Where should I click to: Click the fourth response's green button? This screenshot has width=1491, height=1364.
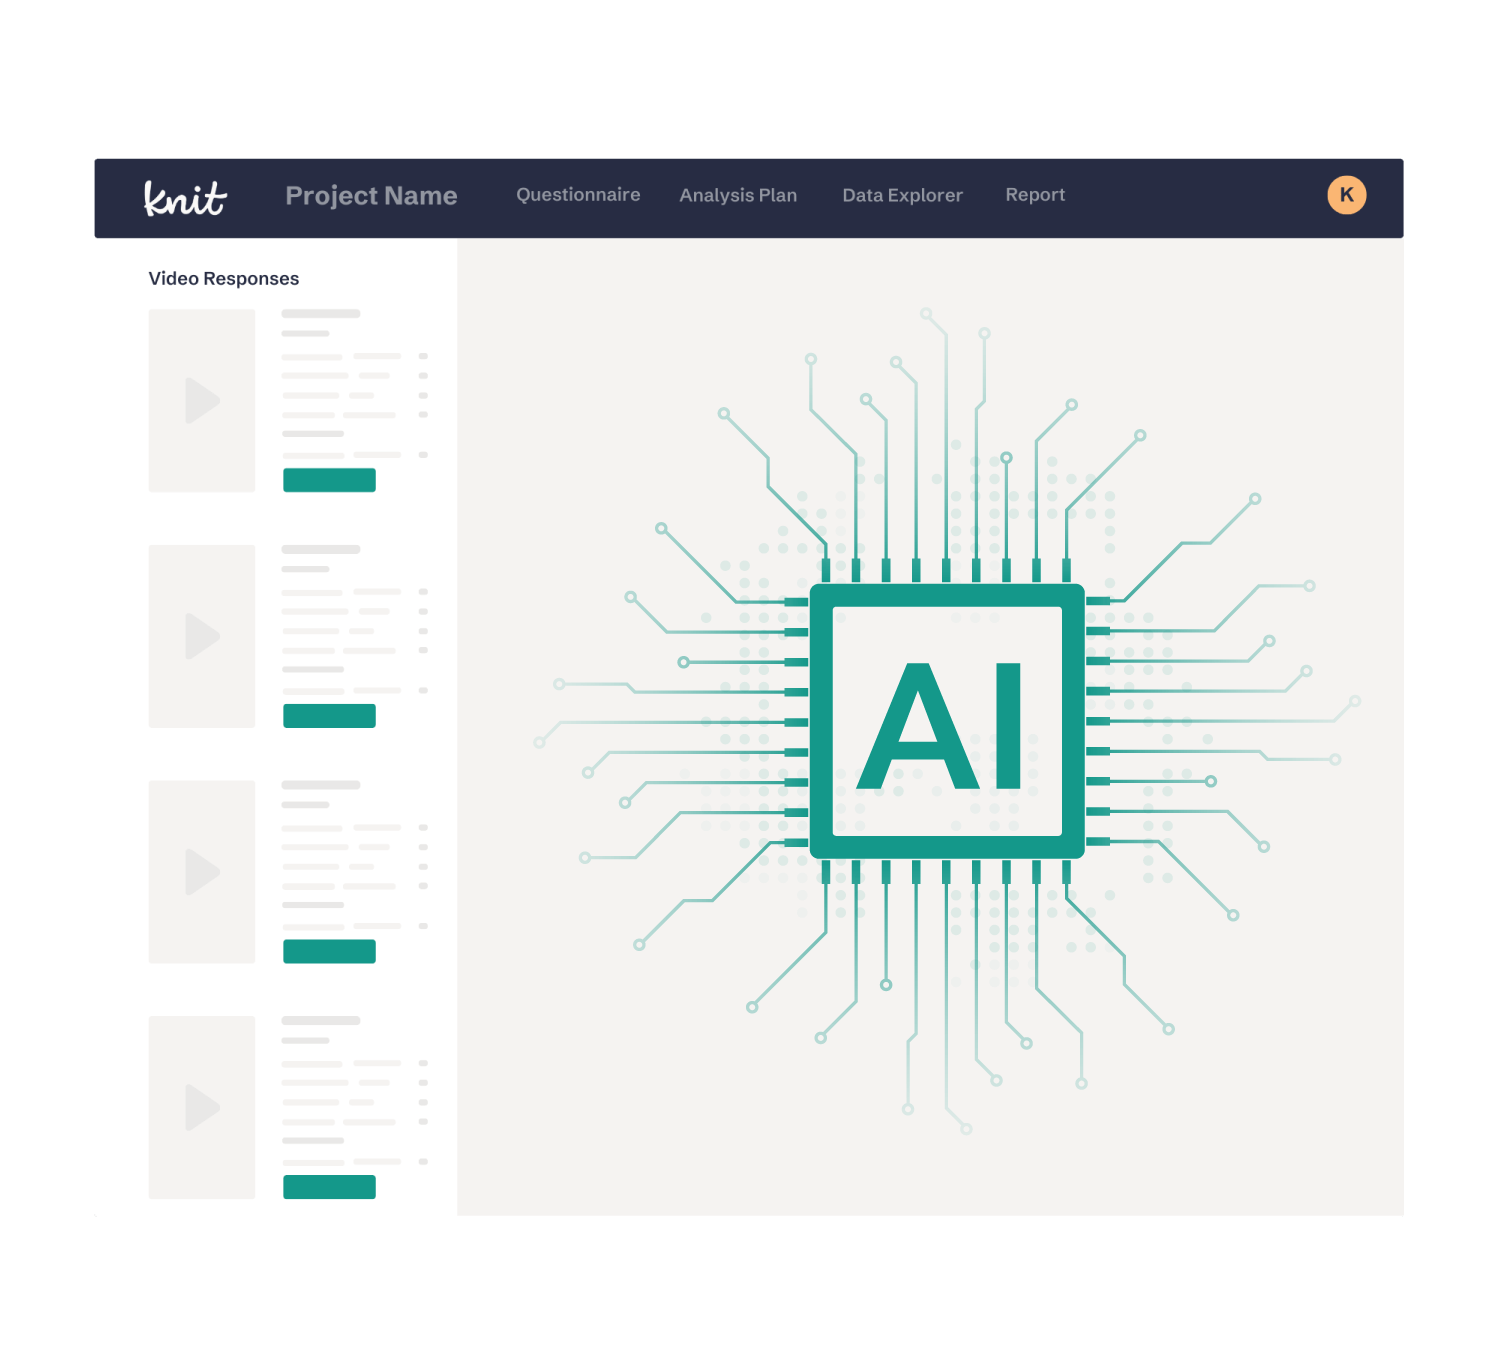coord(329,1187)
